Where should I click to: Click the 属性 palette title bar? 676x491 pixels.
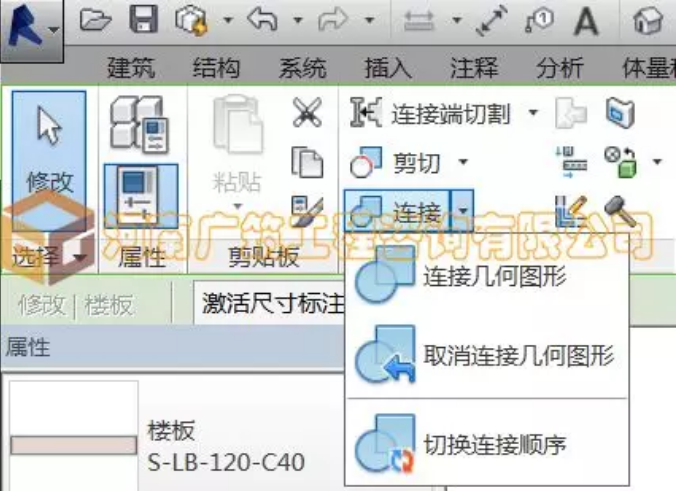172,347
